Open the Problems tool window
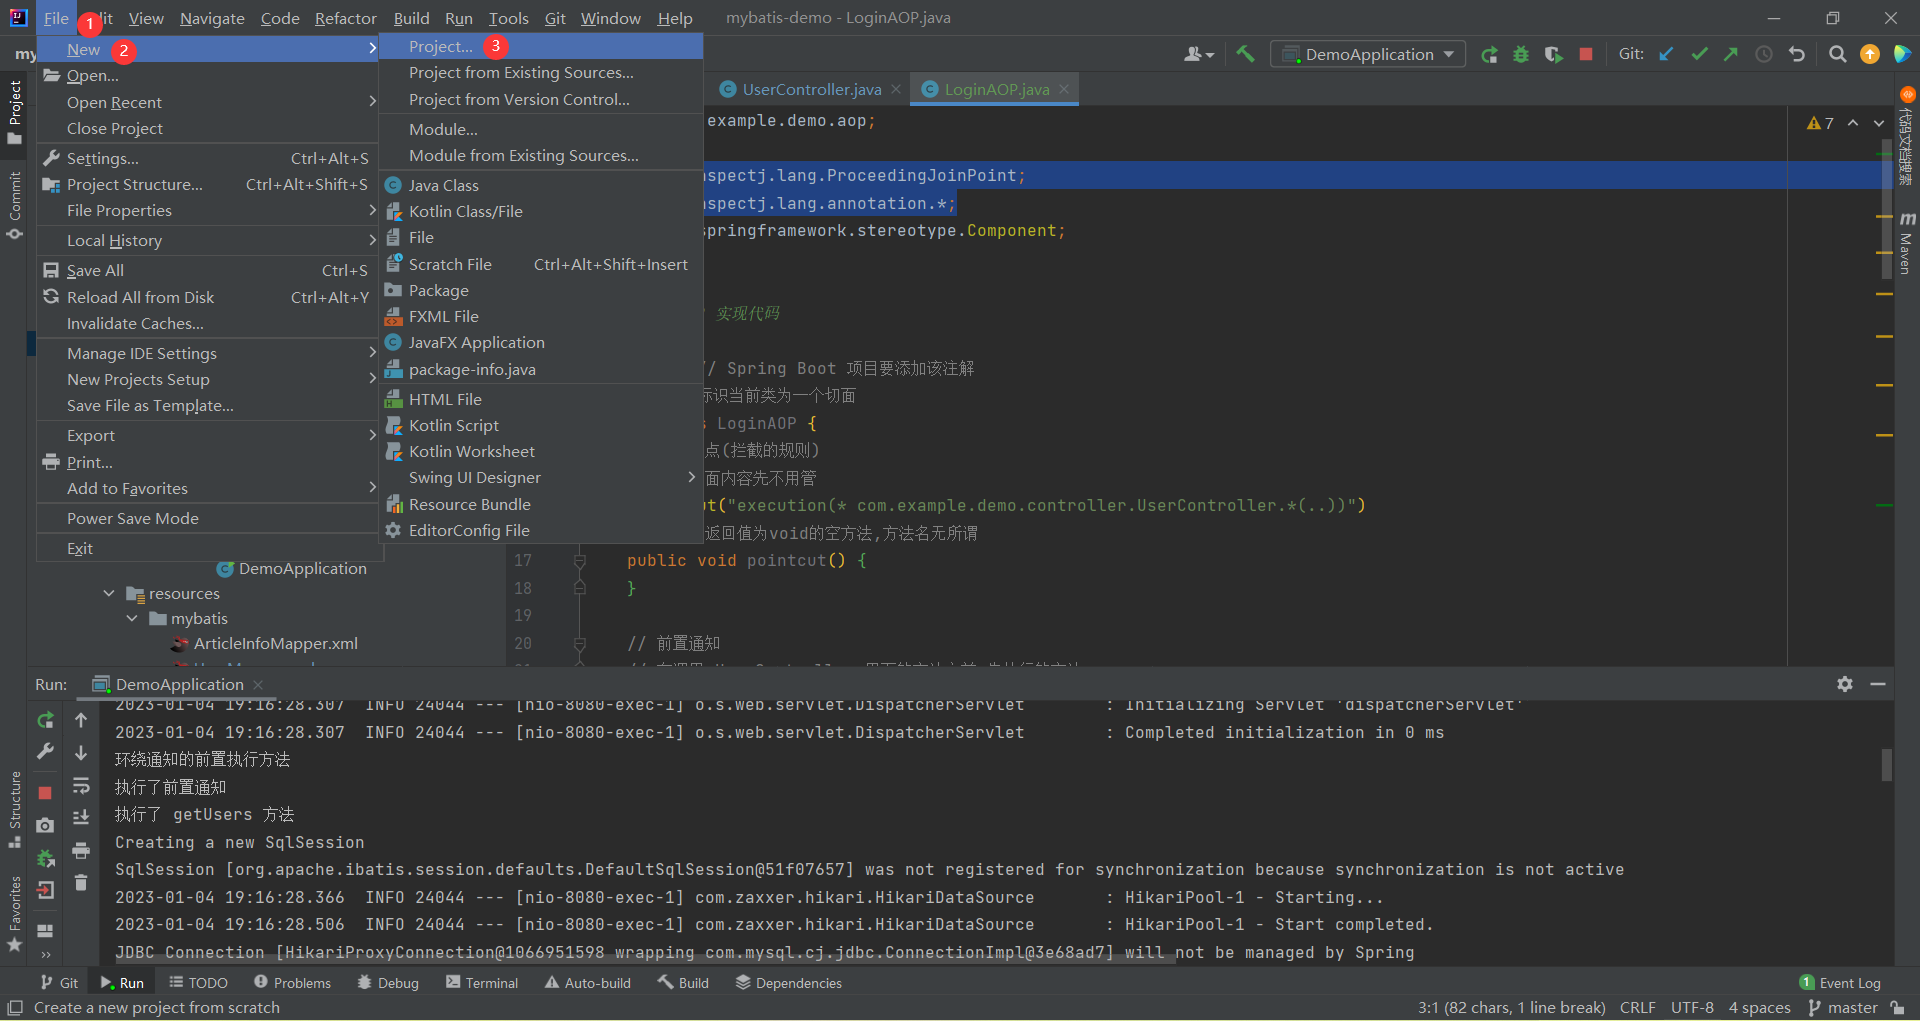Viewport: 1920px width, 1021px height. pos(292,983)
